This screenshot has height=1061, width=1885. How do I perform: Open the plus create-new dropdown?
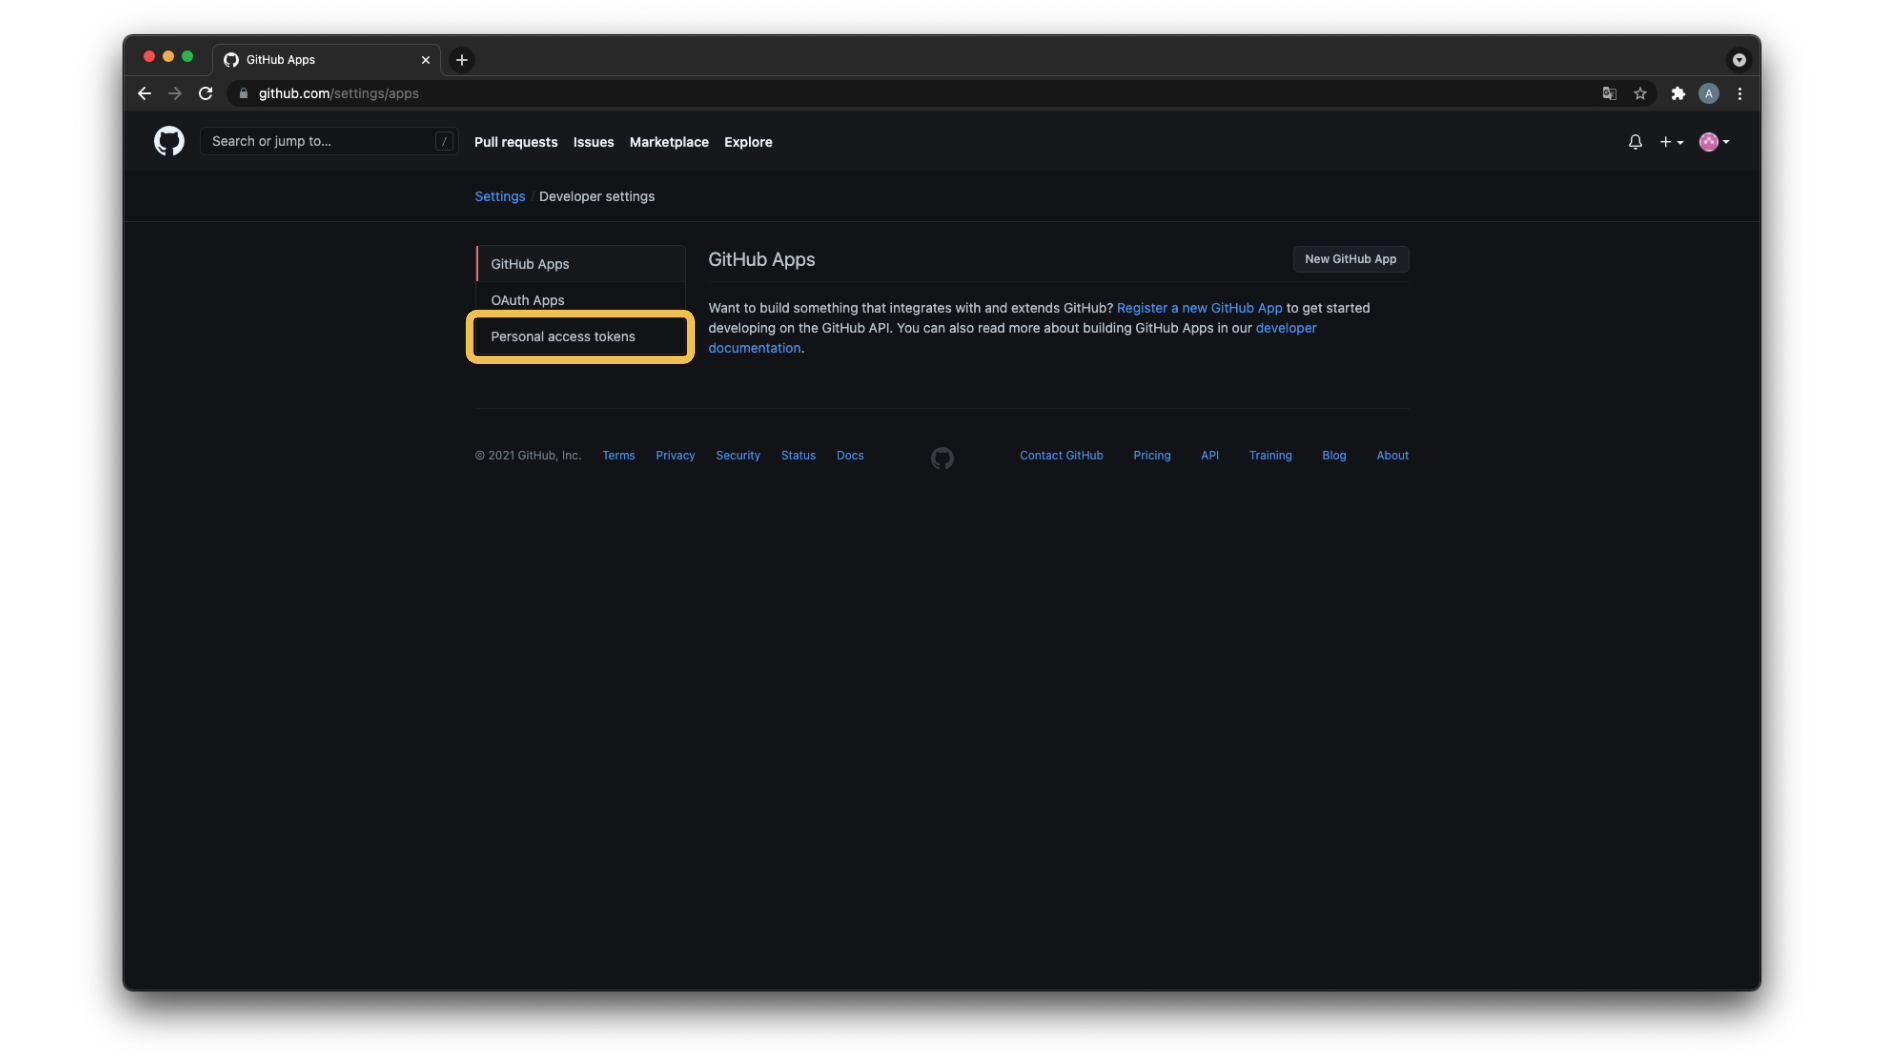1671,142
